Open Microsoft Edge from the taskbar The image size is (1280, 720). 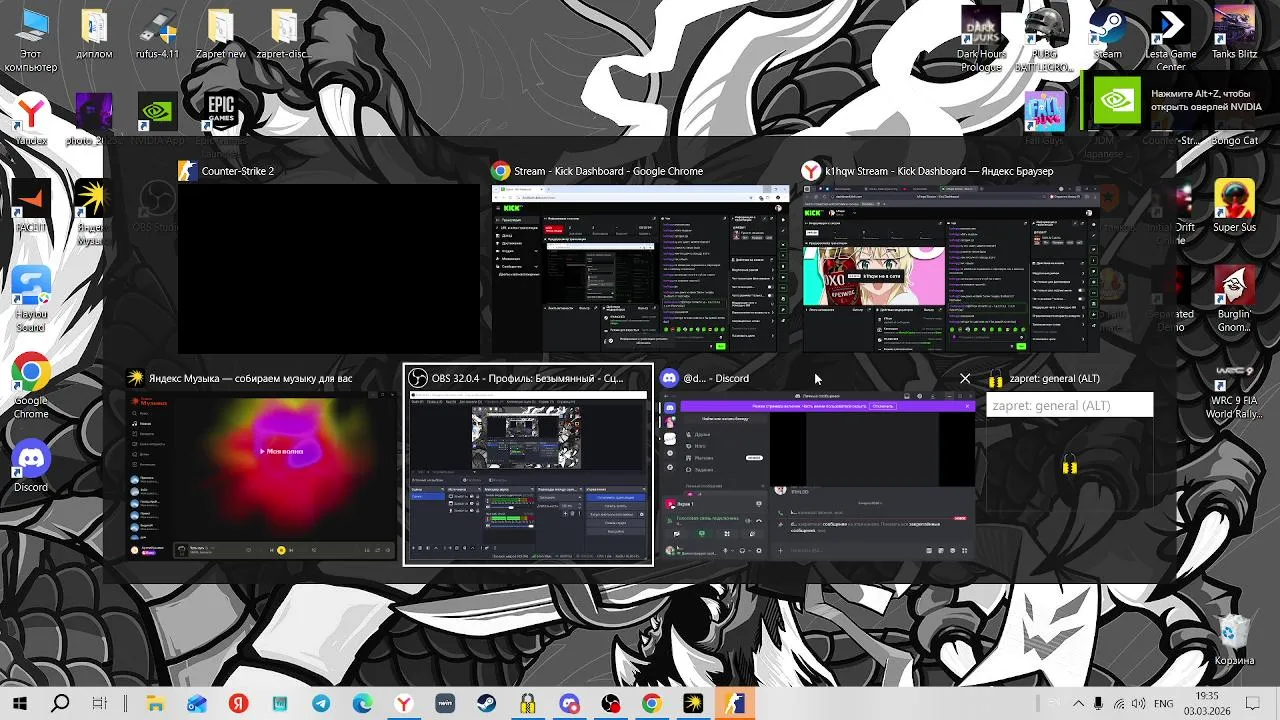[x=362, y=704]
